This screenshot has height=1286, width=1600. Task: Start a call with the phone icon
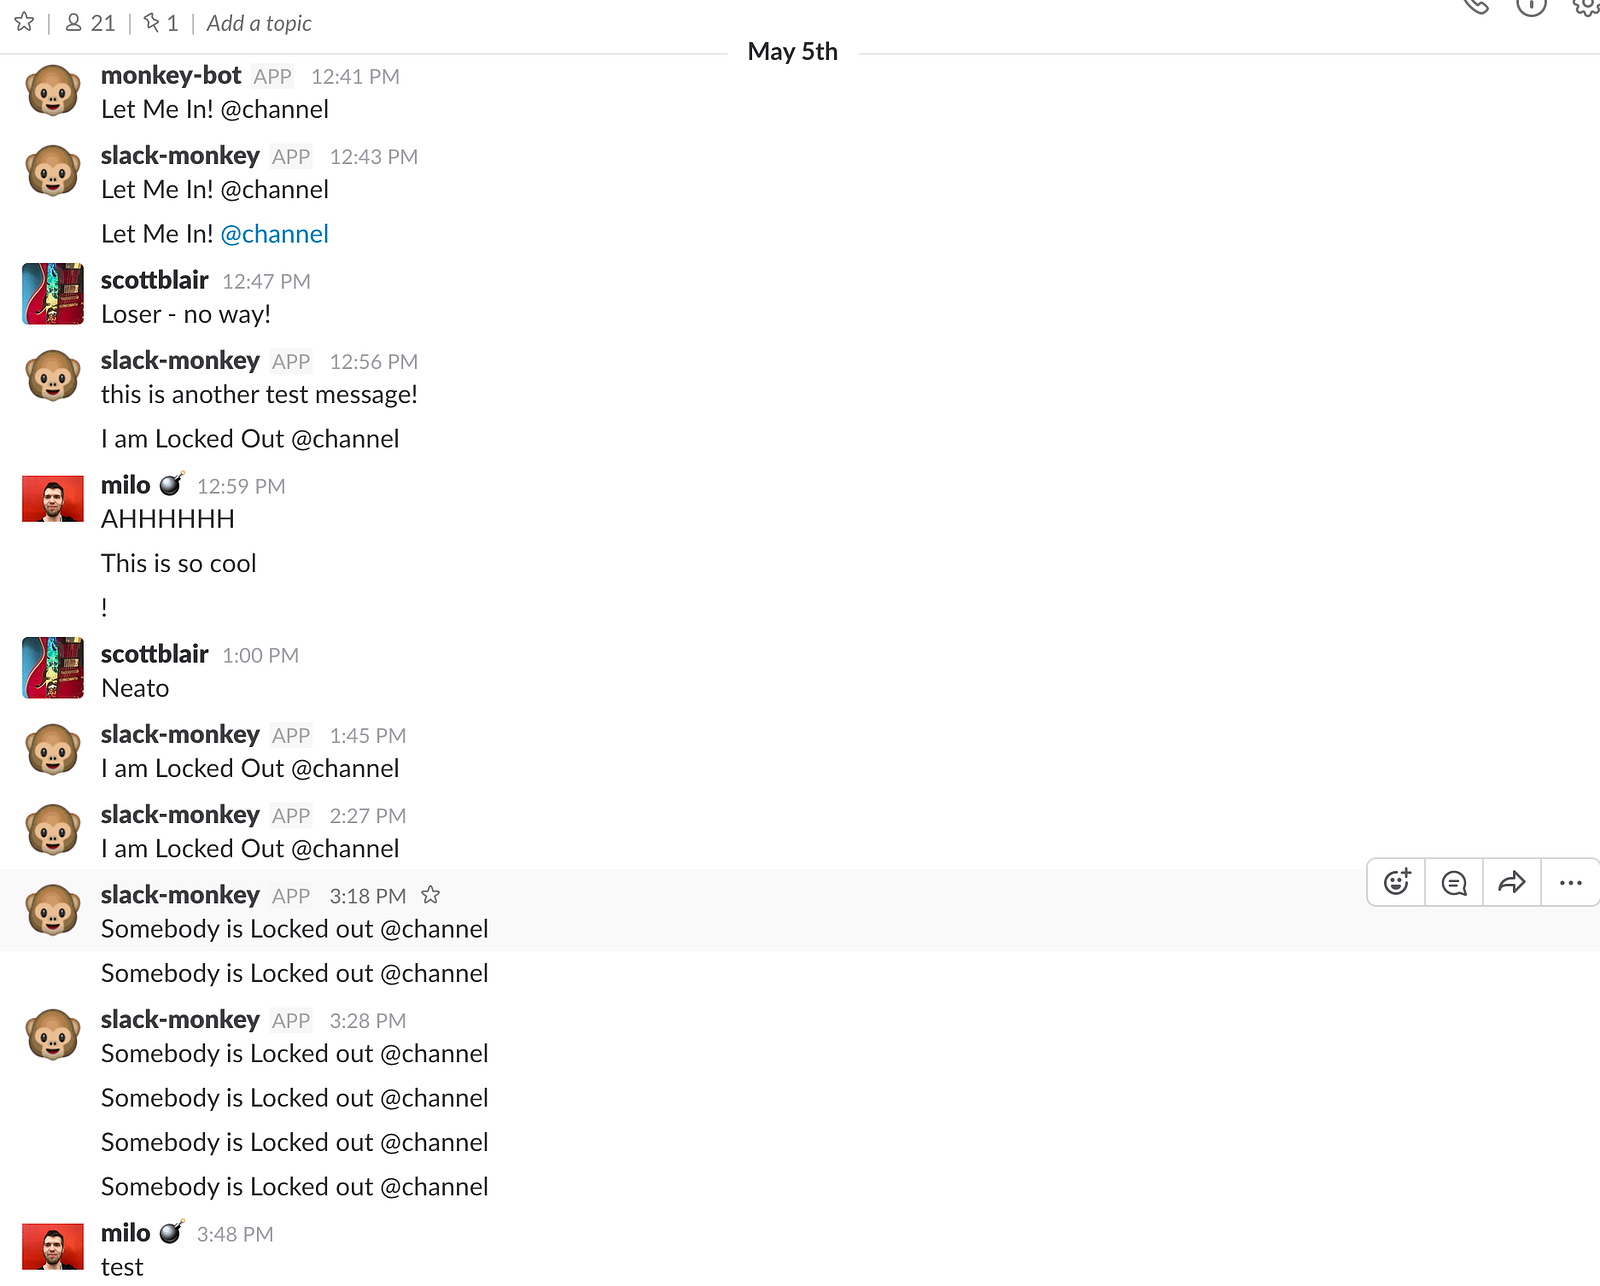click(1476, 6)
